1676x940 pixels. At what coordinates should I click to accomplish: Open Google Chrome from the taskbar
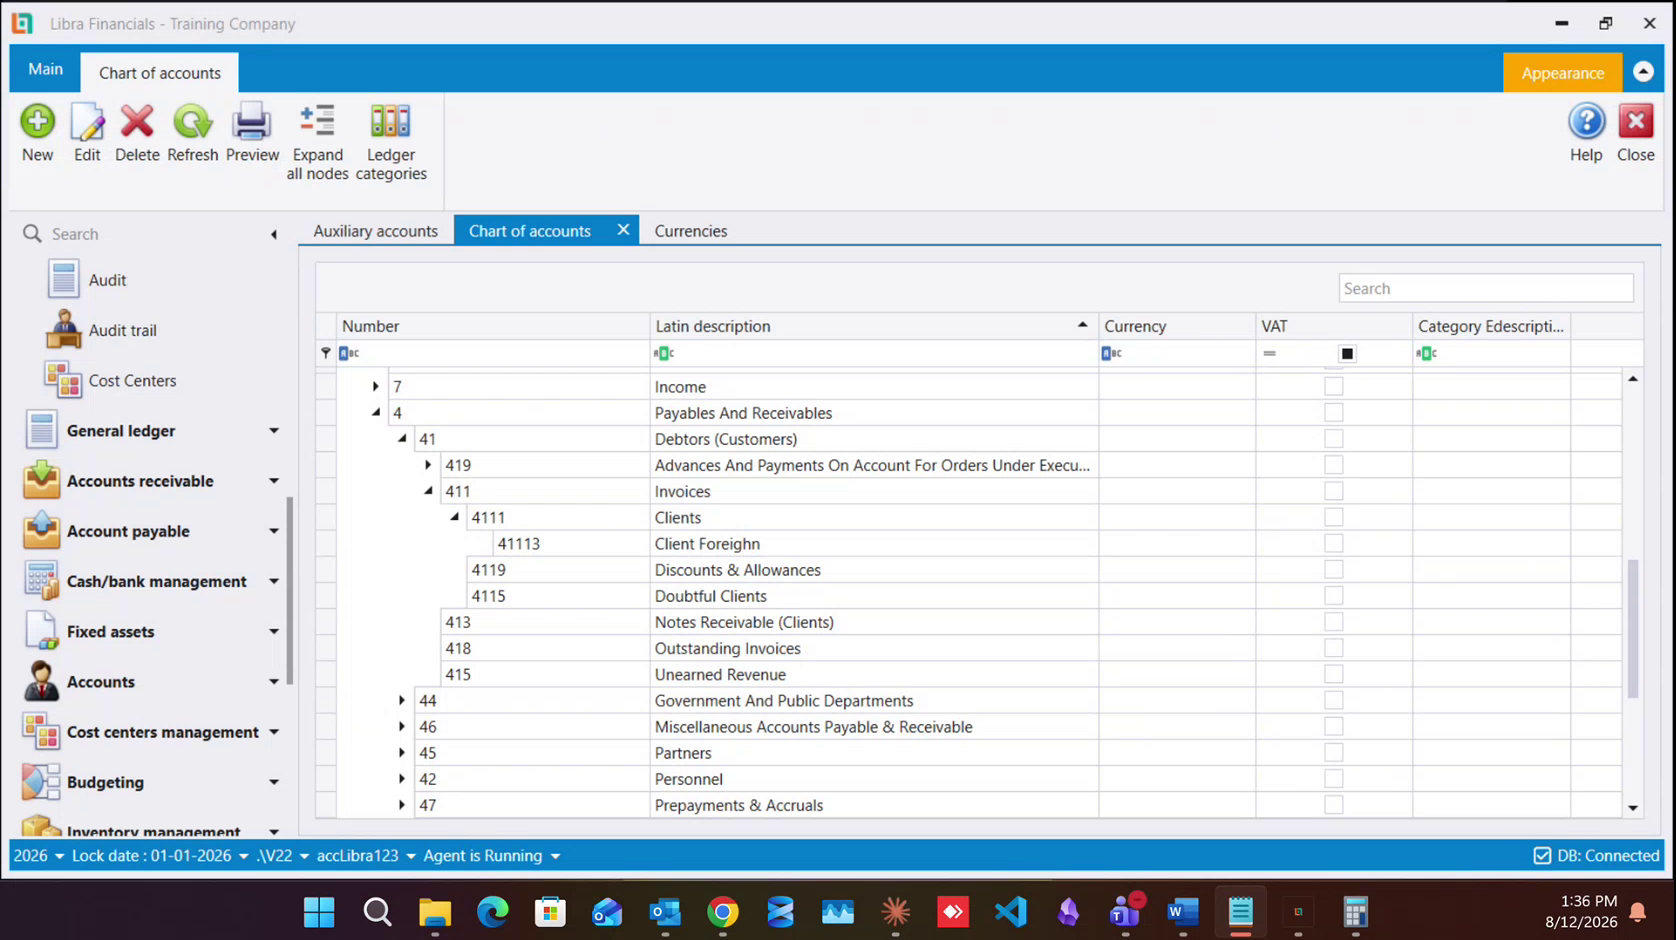pos(723,912)
